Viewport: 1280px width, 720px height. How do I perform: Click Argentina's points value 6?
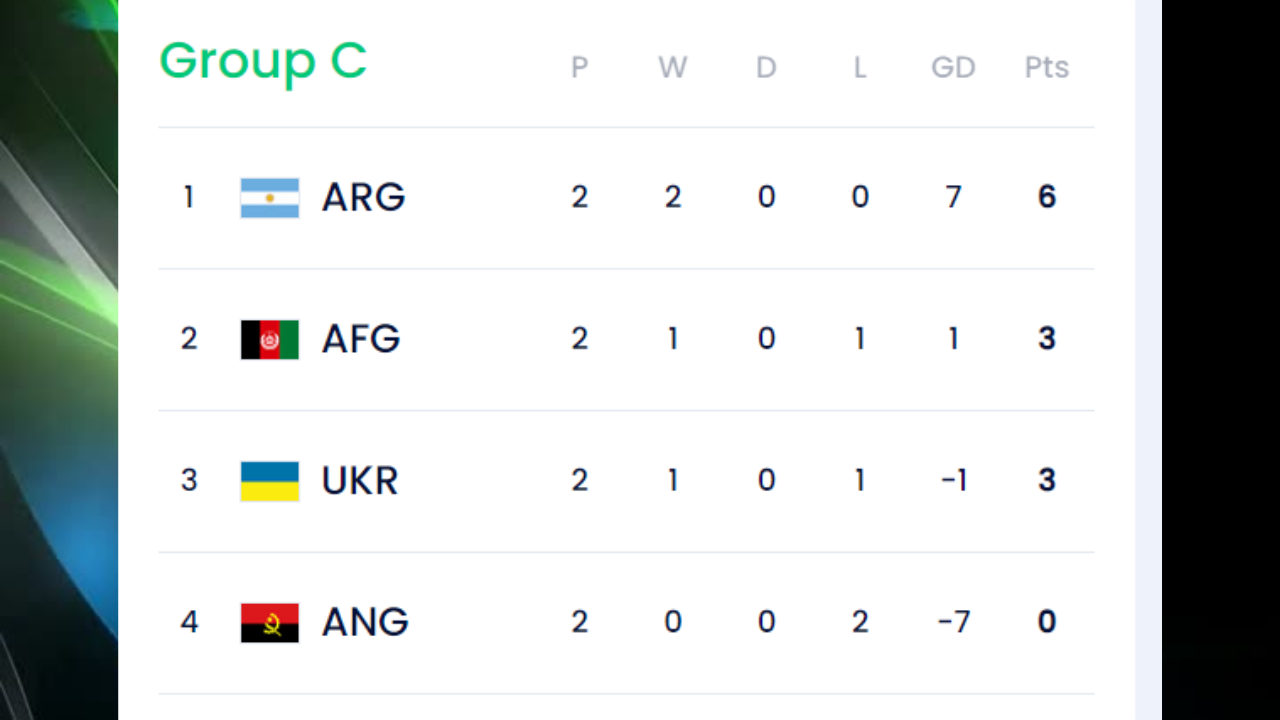point(1047,197)
